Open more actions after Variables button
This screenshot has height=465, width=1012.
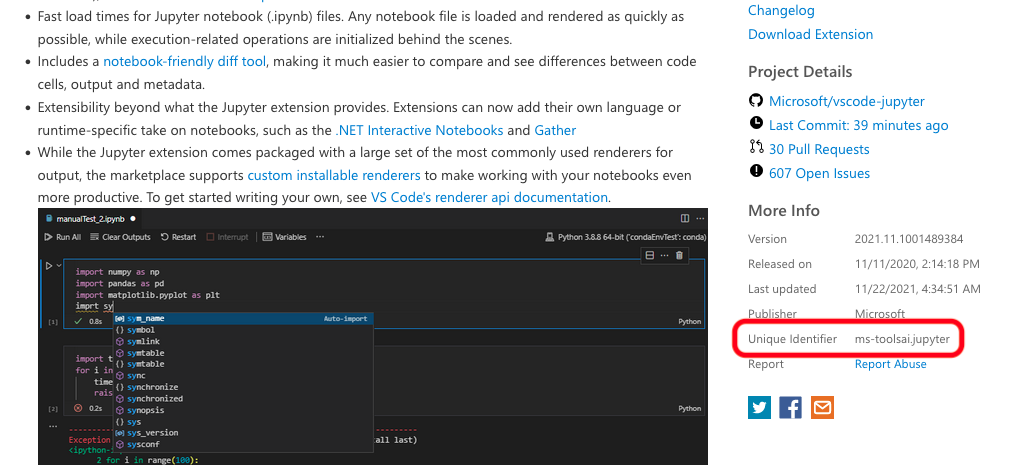[x=320, y=237]
